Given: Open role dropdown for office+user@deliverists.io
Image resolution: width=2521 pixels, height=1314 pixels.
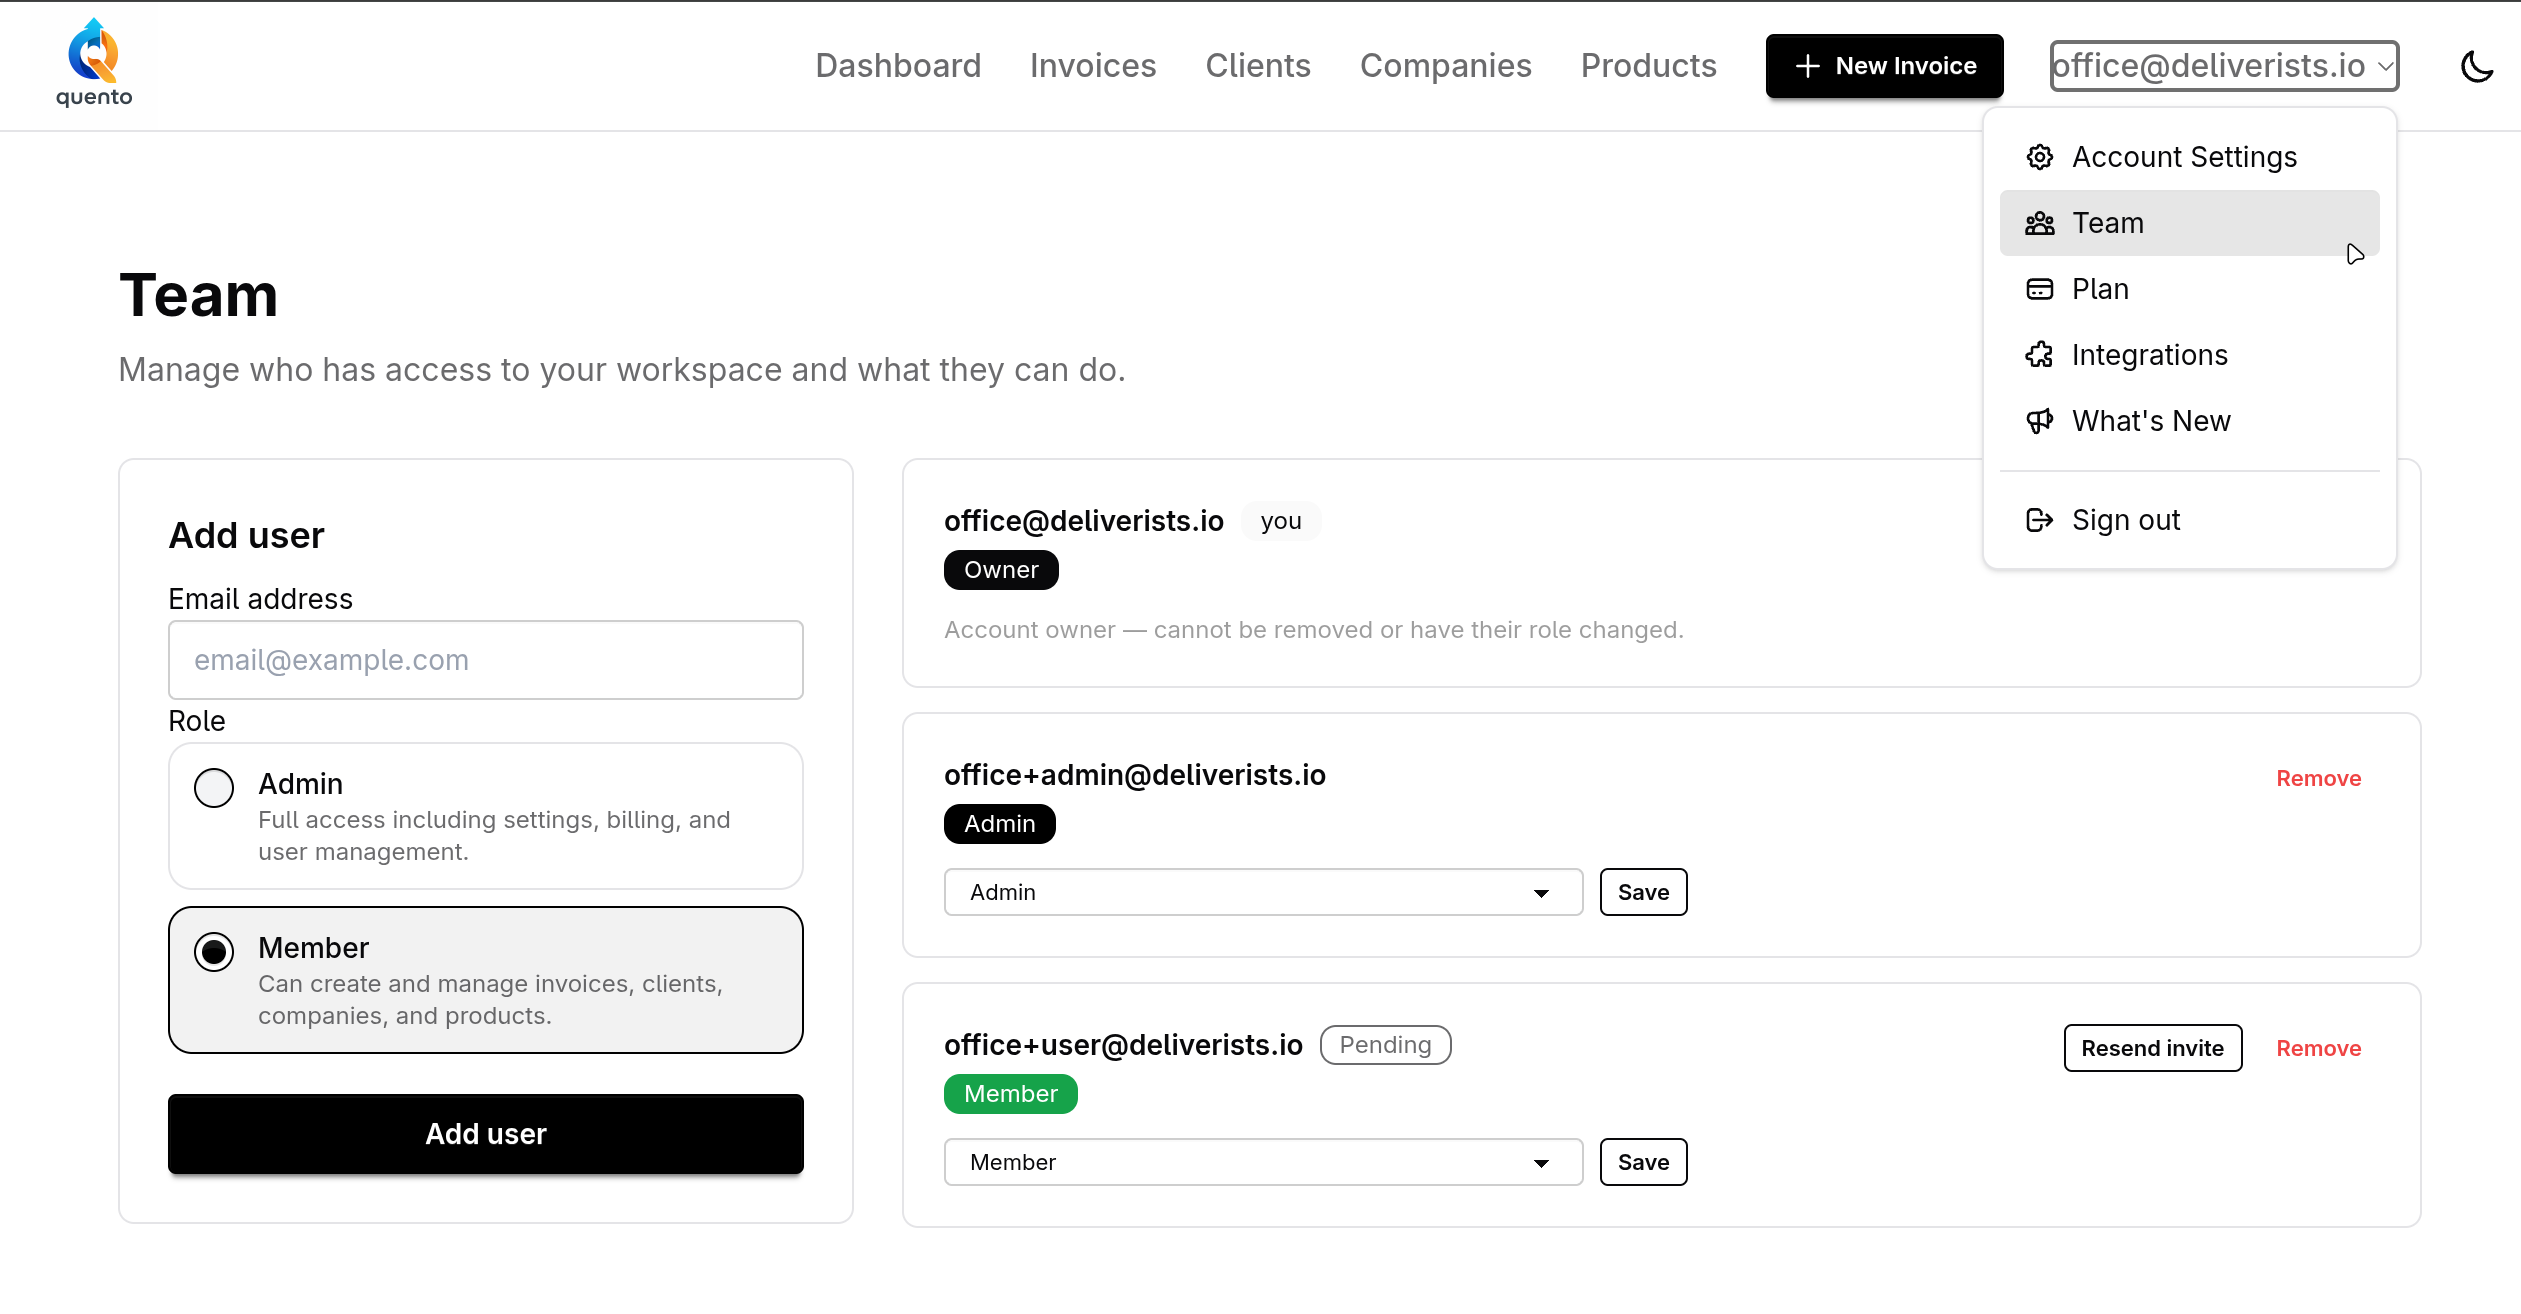Looking at the screenshot, I should 1263,1162.
